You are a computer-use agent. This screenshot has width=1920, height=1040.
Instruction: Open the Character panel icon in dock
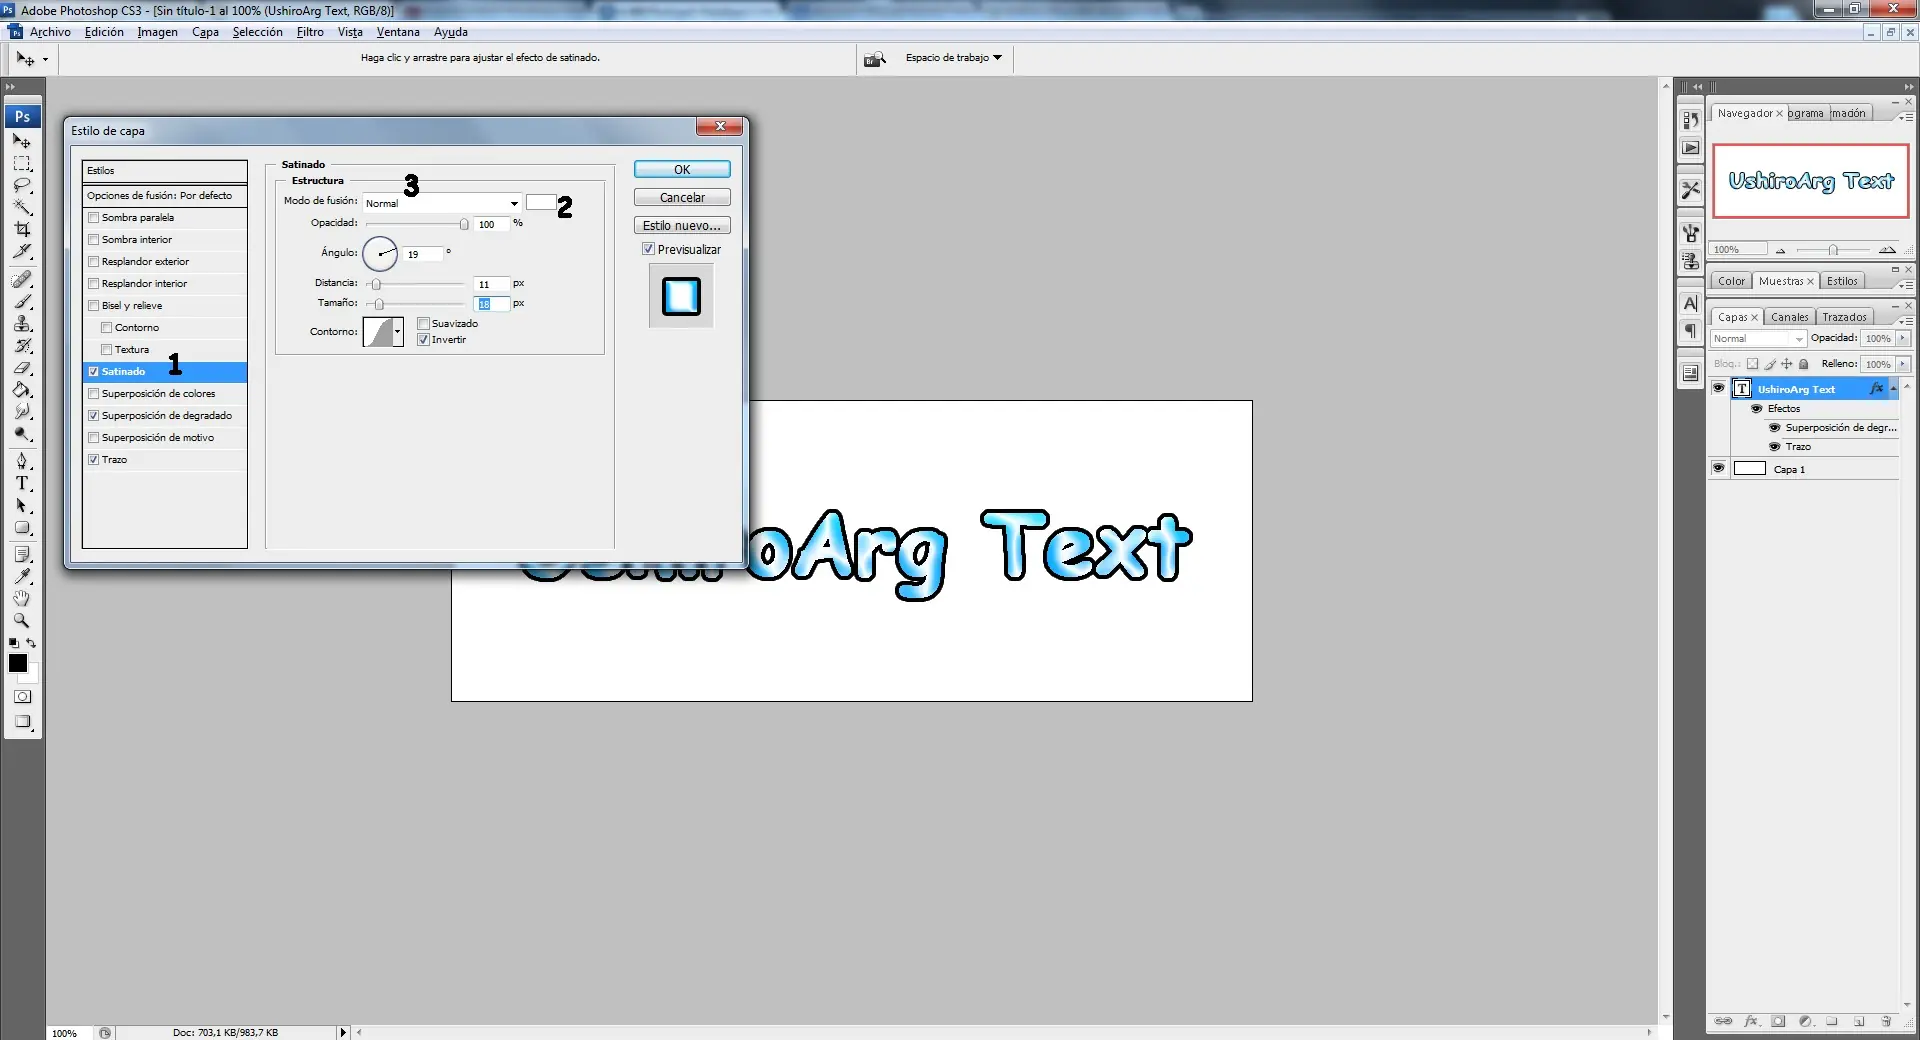point(1690,303)
